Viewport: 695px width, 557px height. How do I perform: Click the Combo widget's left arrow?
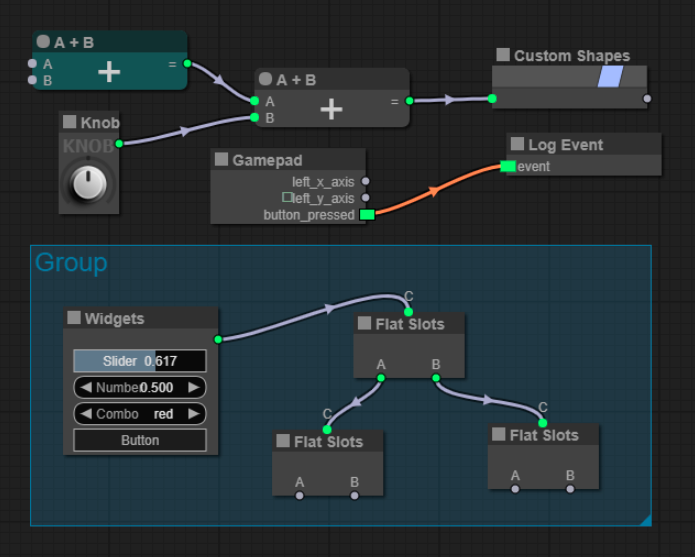pyautogui.click(x=85, y=414)
